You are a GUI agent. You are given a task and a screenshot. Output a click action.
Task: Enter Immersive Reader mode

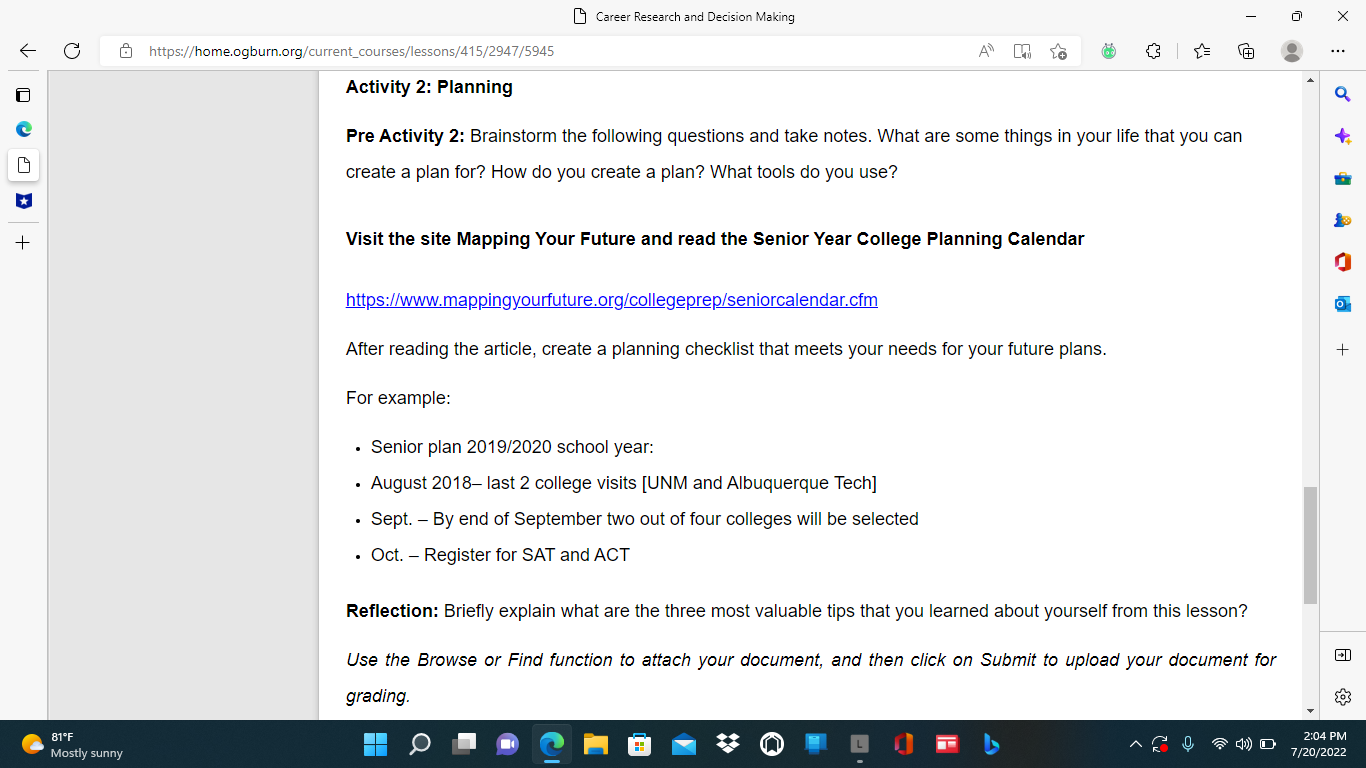click(x=1021, y=51)
